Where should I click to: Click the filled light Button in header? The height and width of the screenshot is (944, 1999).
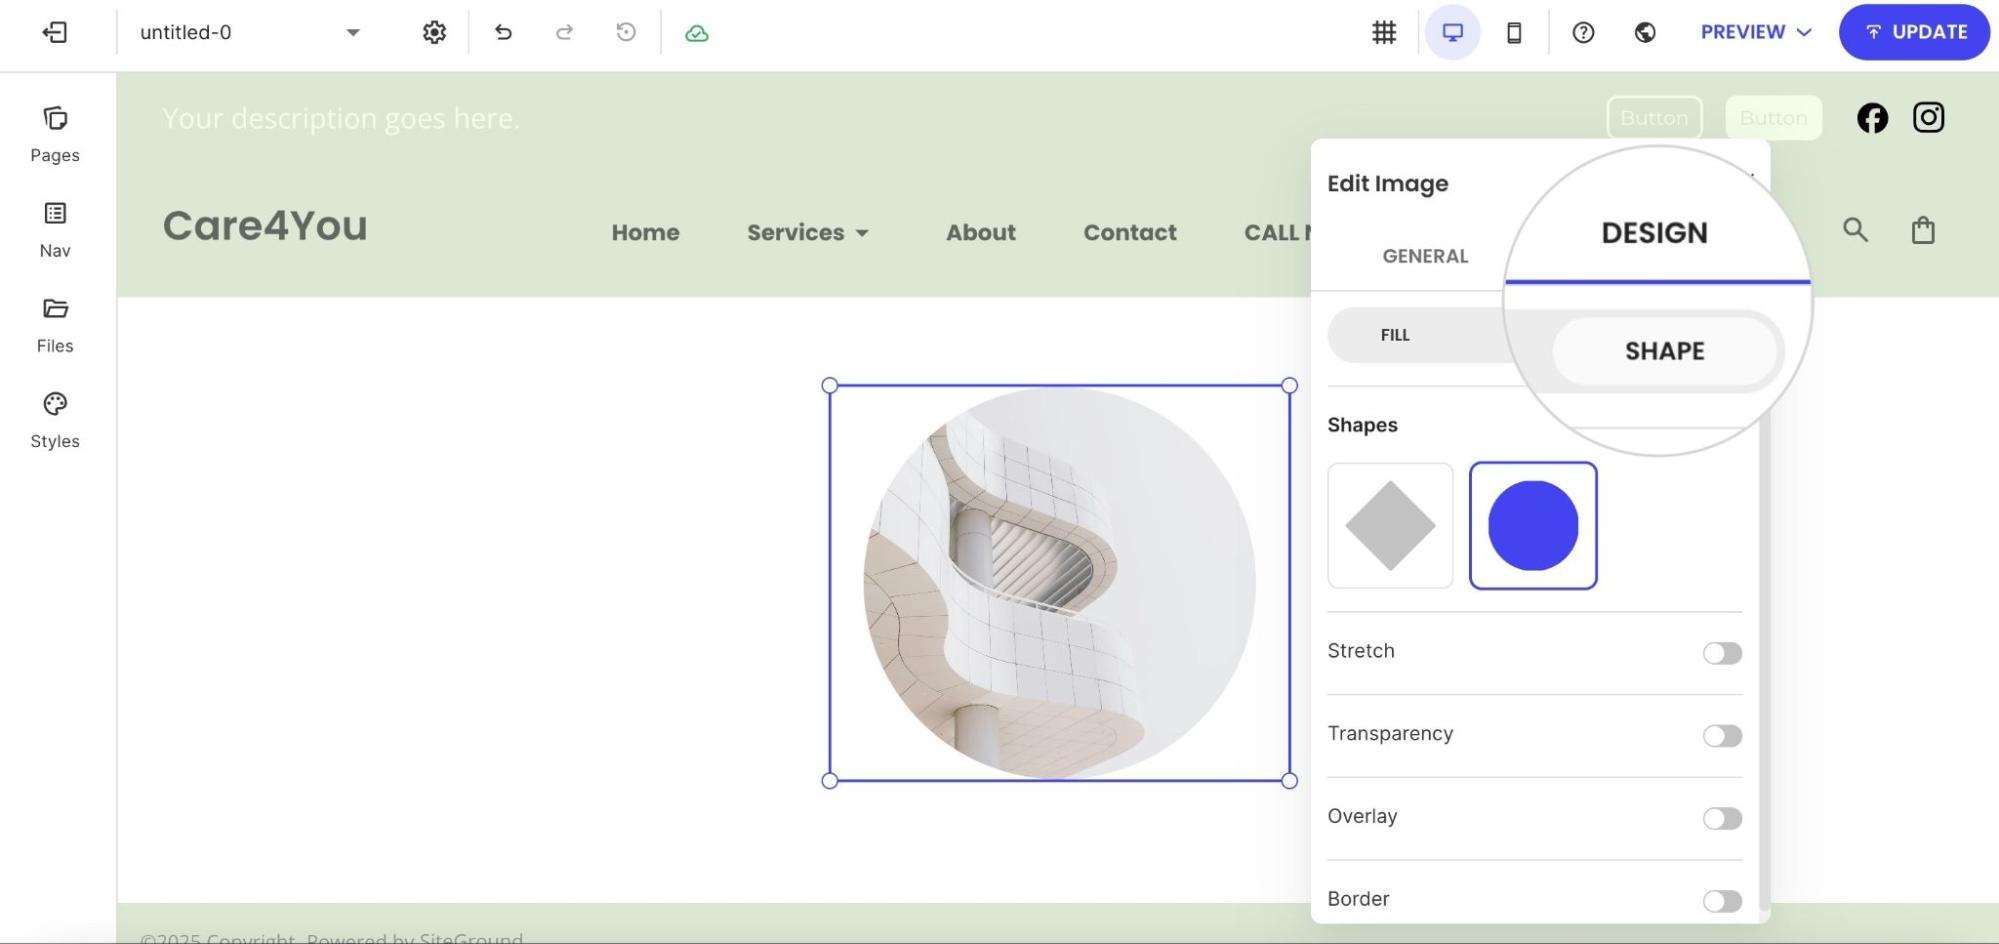[1773, 118]
